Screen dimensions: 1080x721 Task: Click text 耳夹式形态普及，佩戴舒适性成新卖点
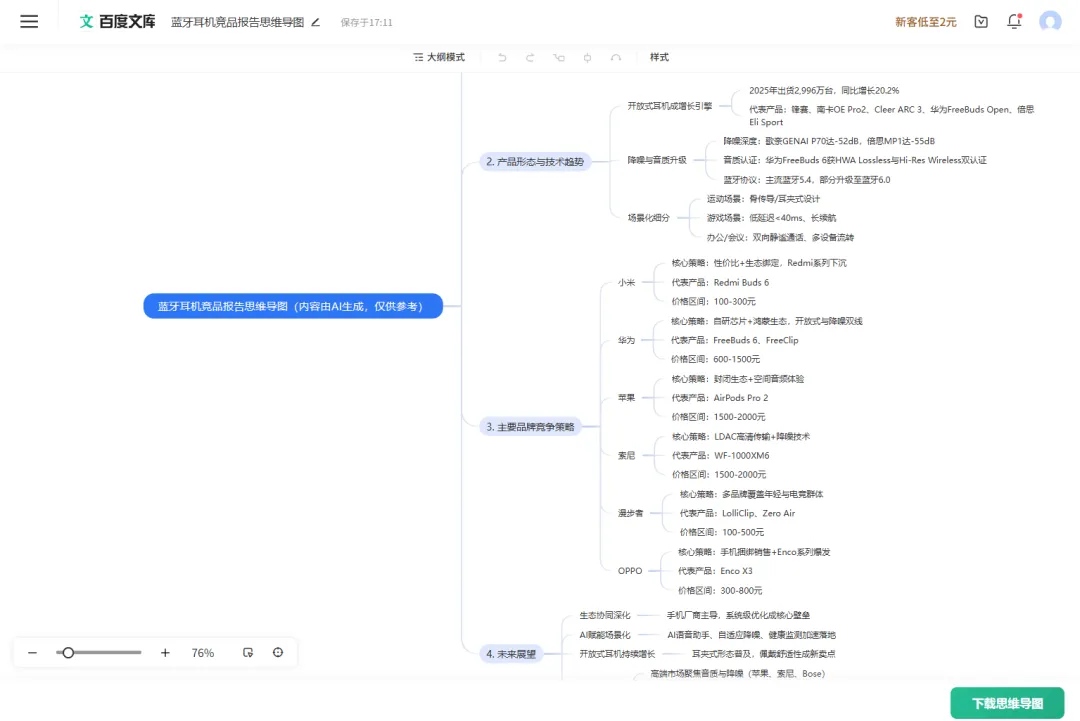763,654
